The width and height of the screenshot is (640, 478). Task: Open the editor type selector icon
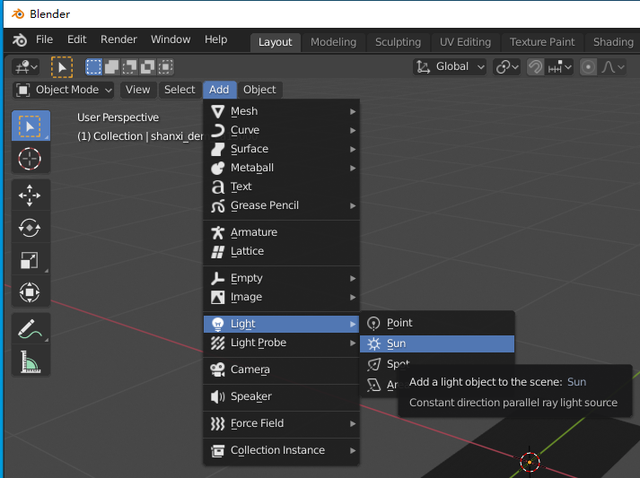(26, 67)
